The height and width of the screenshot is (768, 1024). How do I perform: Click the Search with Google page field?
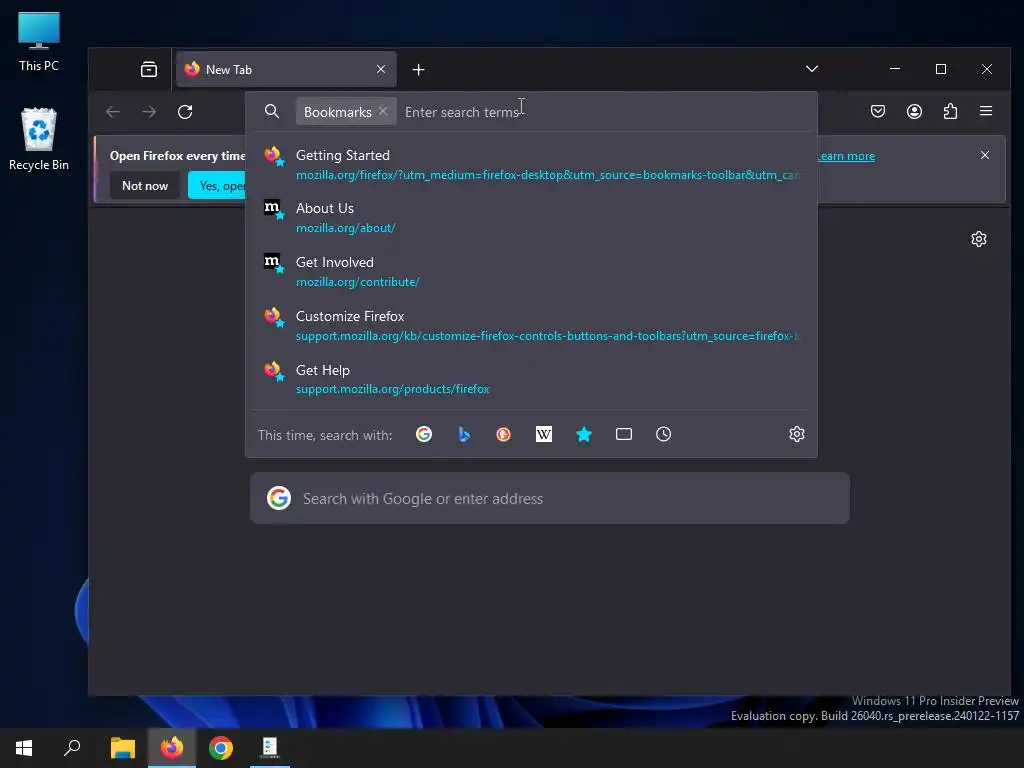coord(550,498)
